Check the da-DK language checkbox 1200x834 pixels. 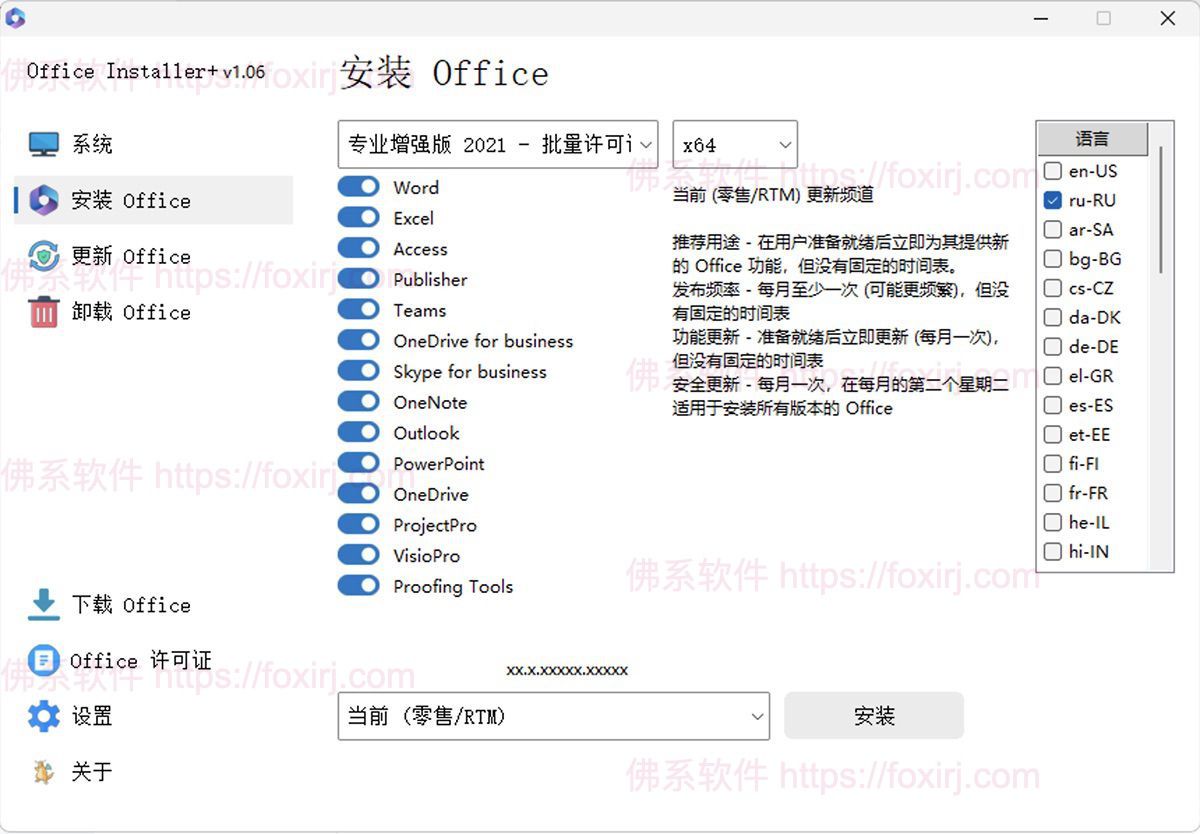click(1052, 317)
